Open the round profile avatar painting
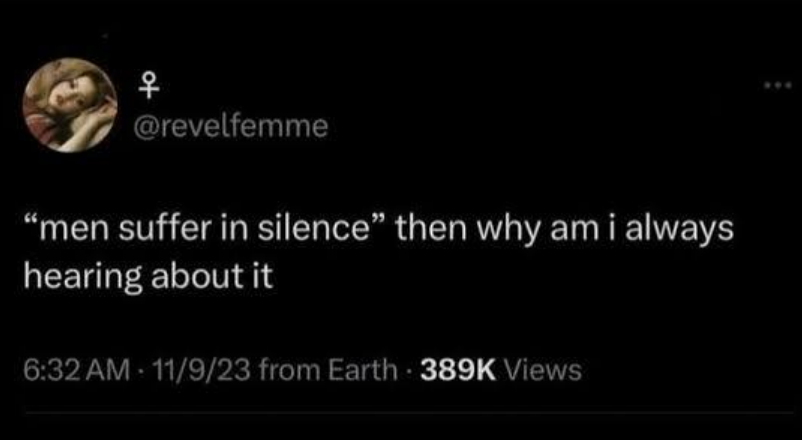The width and height of the screenshot is (802, 440). 70,105
